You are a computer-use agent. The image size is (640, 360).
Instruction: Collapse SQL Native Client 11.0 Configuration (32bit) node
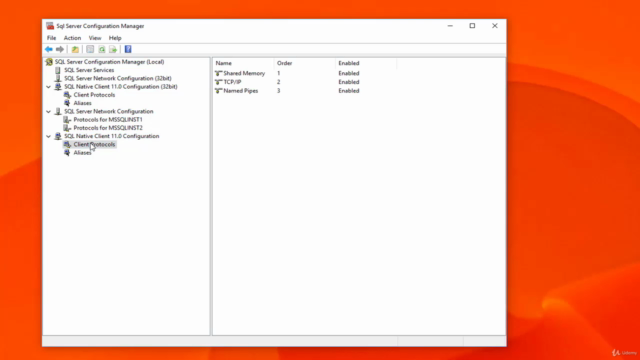(49, 87)
